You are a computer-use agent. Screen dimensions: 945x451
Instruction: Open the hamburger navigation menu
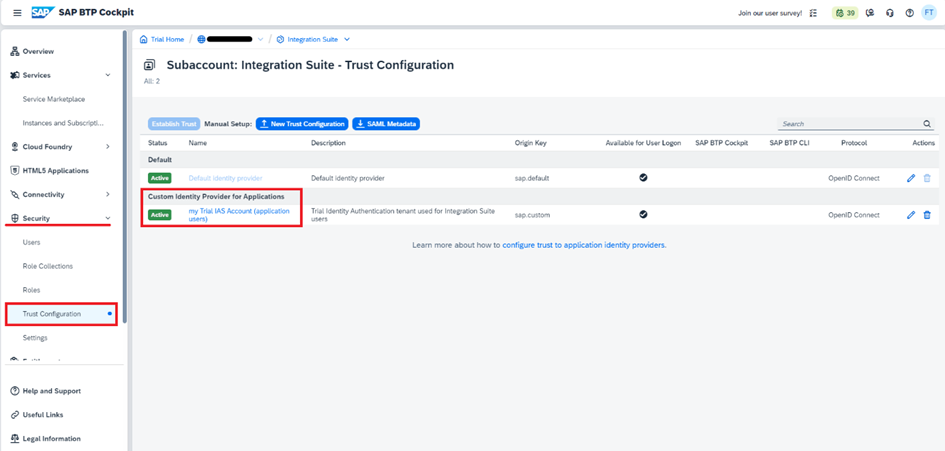point(17,13)
